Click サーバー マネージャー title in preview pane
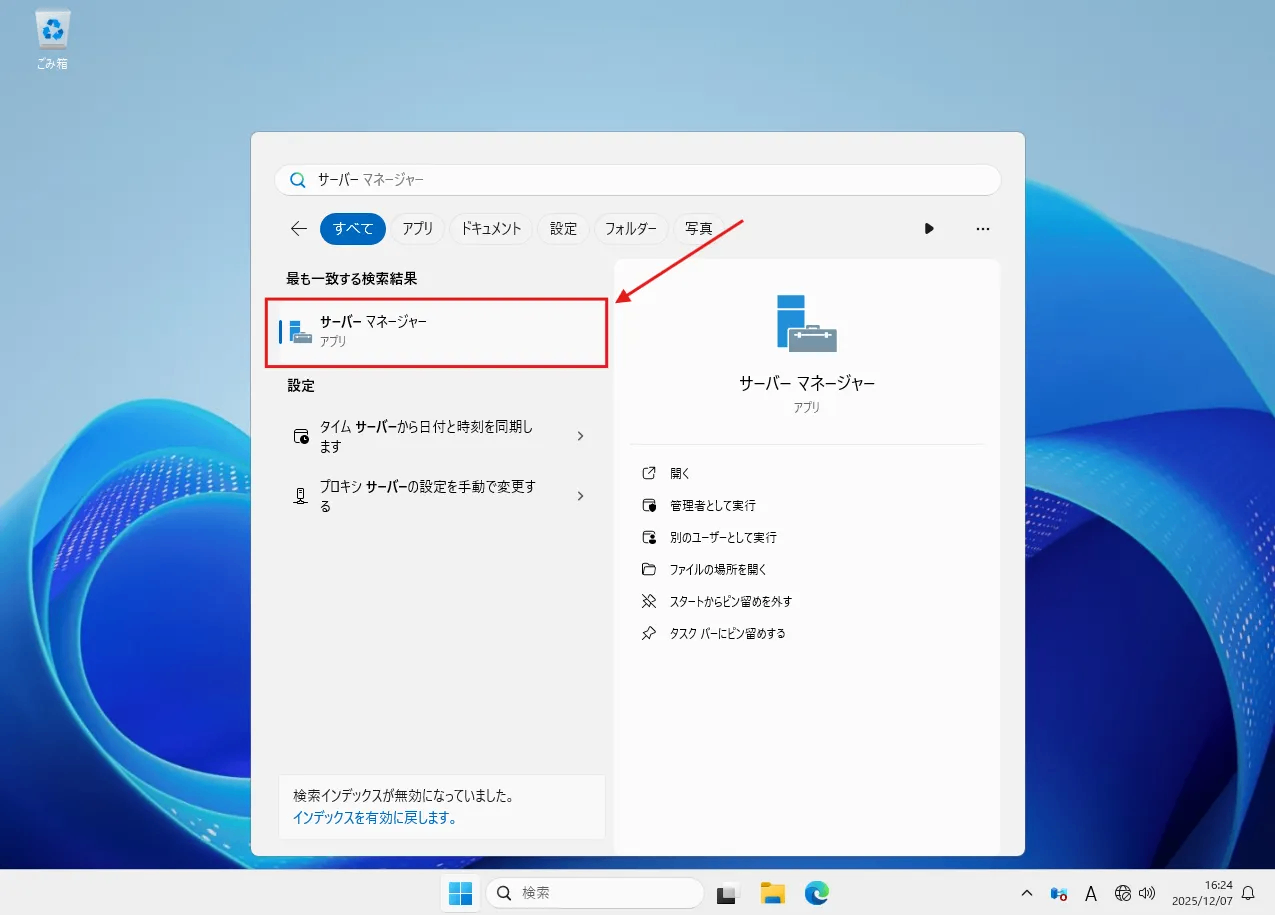Image resolution: width=1275 pixels, height=915 pixels. pyautogui.click(x=807, y=384)
